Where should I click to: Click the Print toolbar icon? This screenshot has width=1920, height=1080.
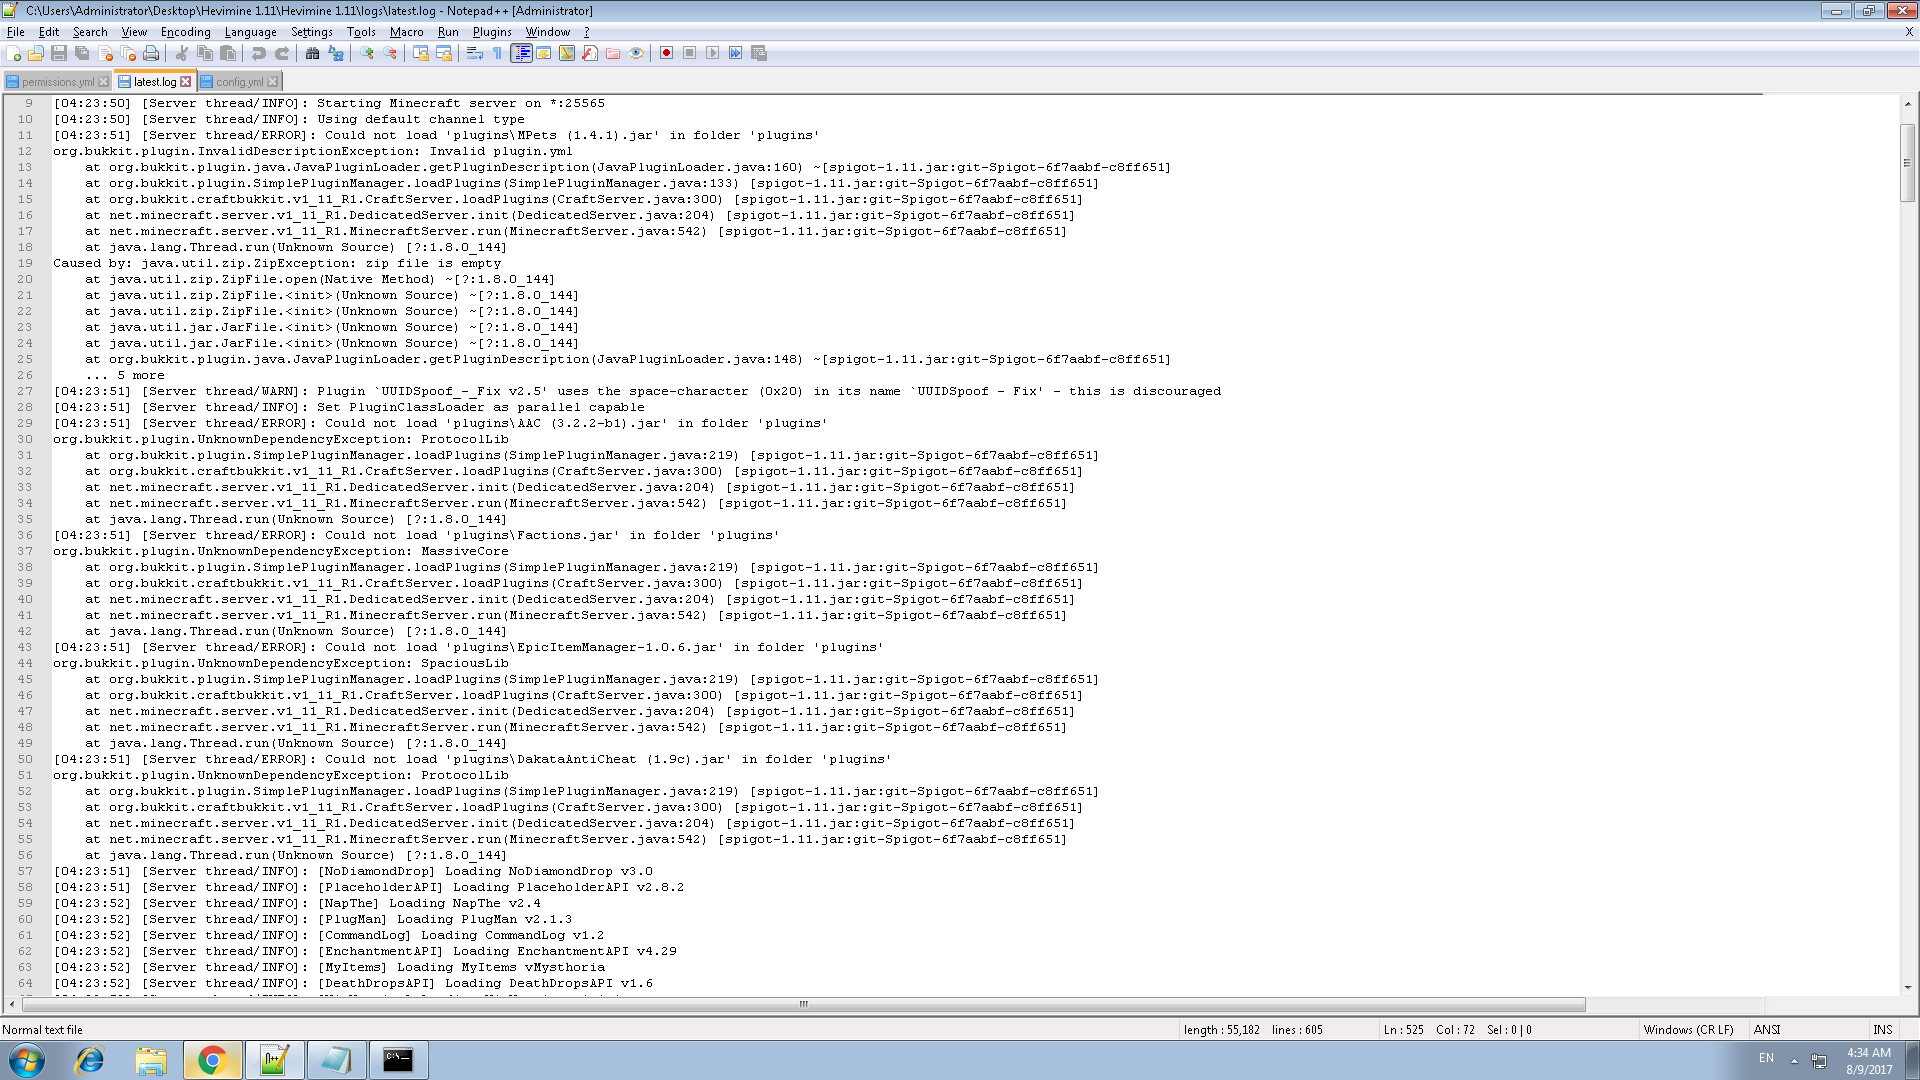click(x=151, y=53)
